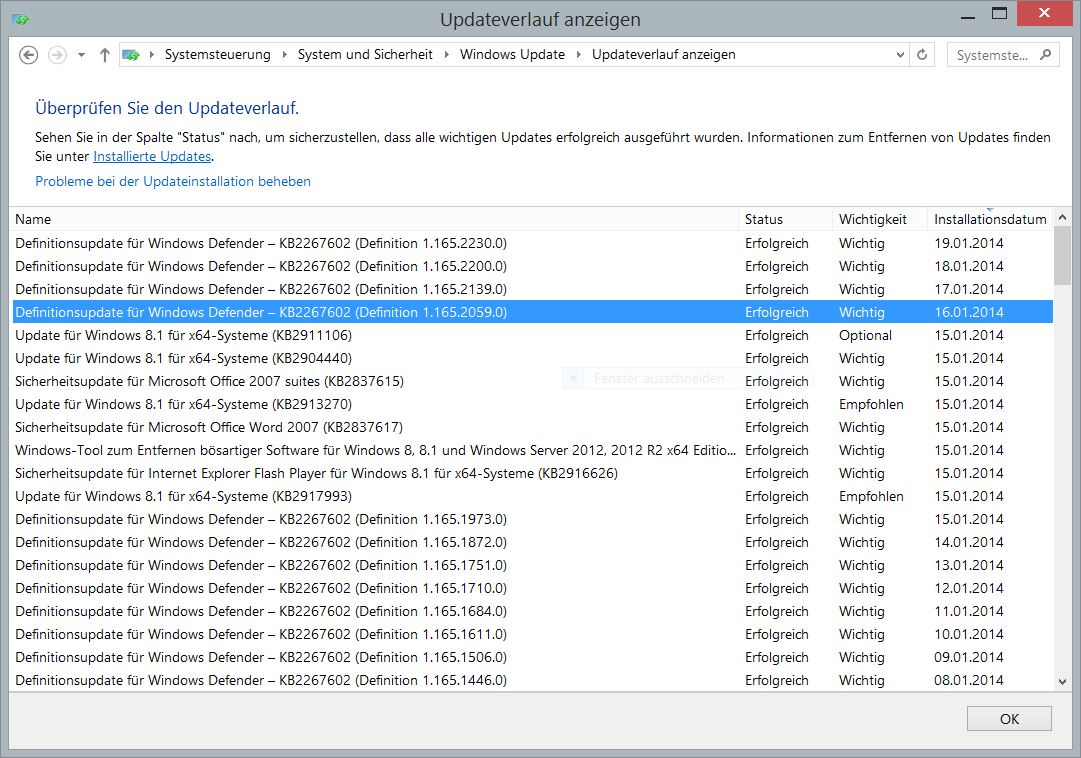Select the System und Sicherheit breadcrumb
Screen dimensions: 1081x758
365,54
